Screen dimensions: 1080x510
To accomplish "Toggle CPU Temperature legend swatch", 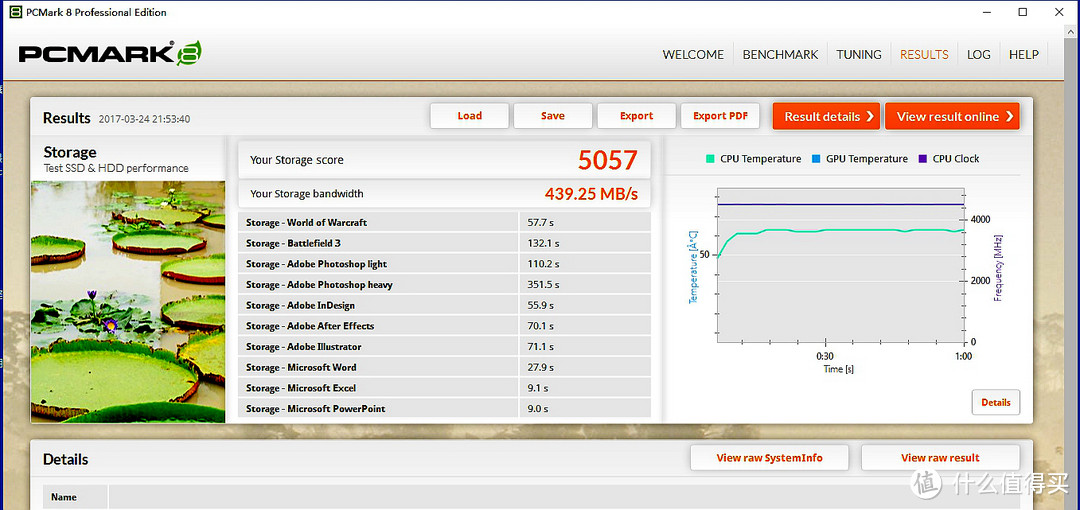I will click(x=710, y=159).
